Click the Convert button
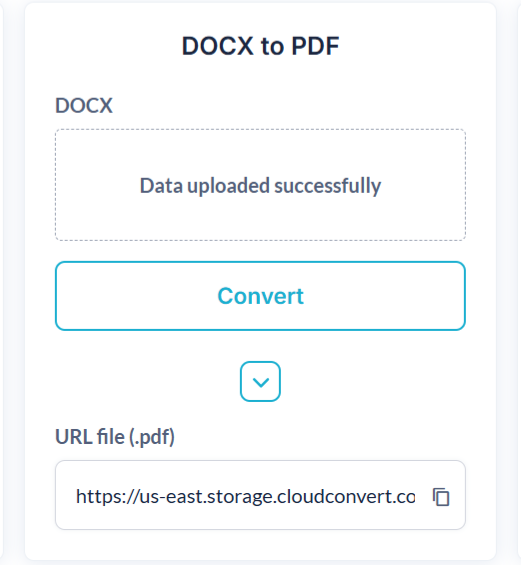This screenshot has height=565, width=521. [x=260, y=296]
